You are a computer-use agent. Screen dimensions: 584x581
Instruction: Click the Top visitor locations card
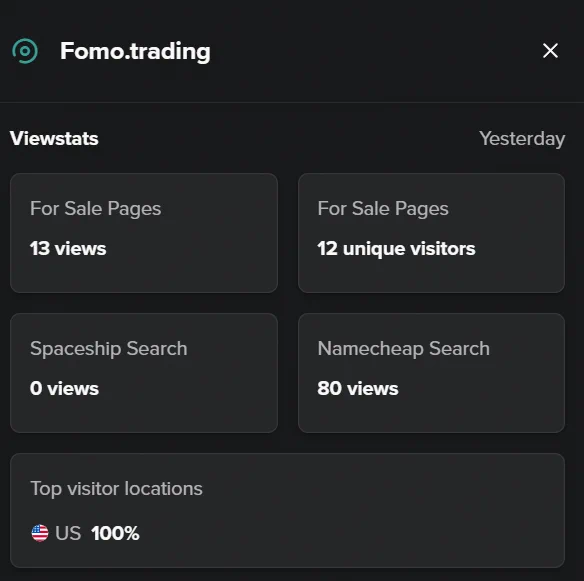288,510
